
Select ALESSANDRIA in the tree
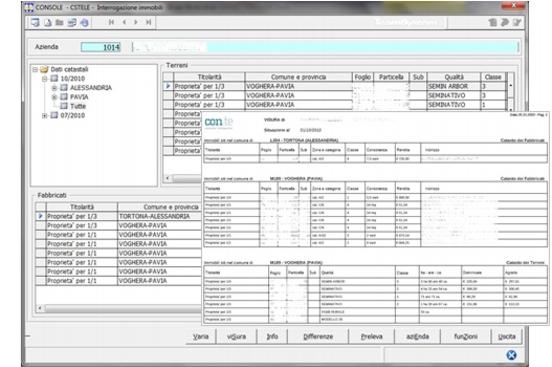91,88
